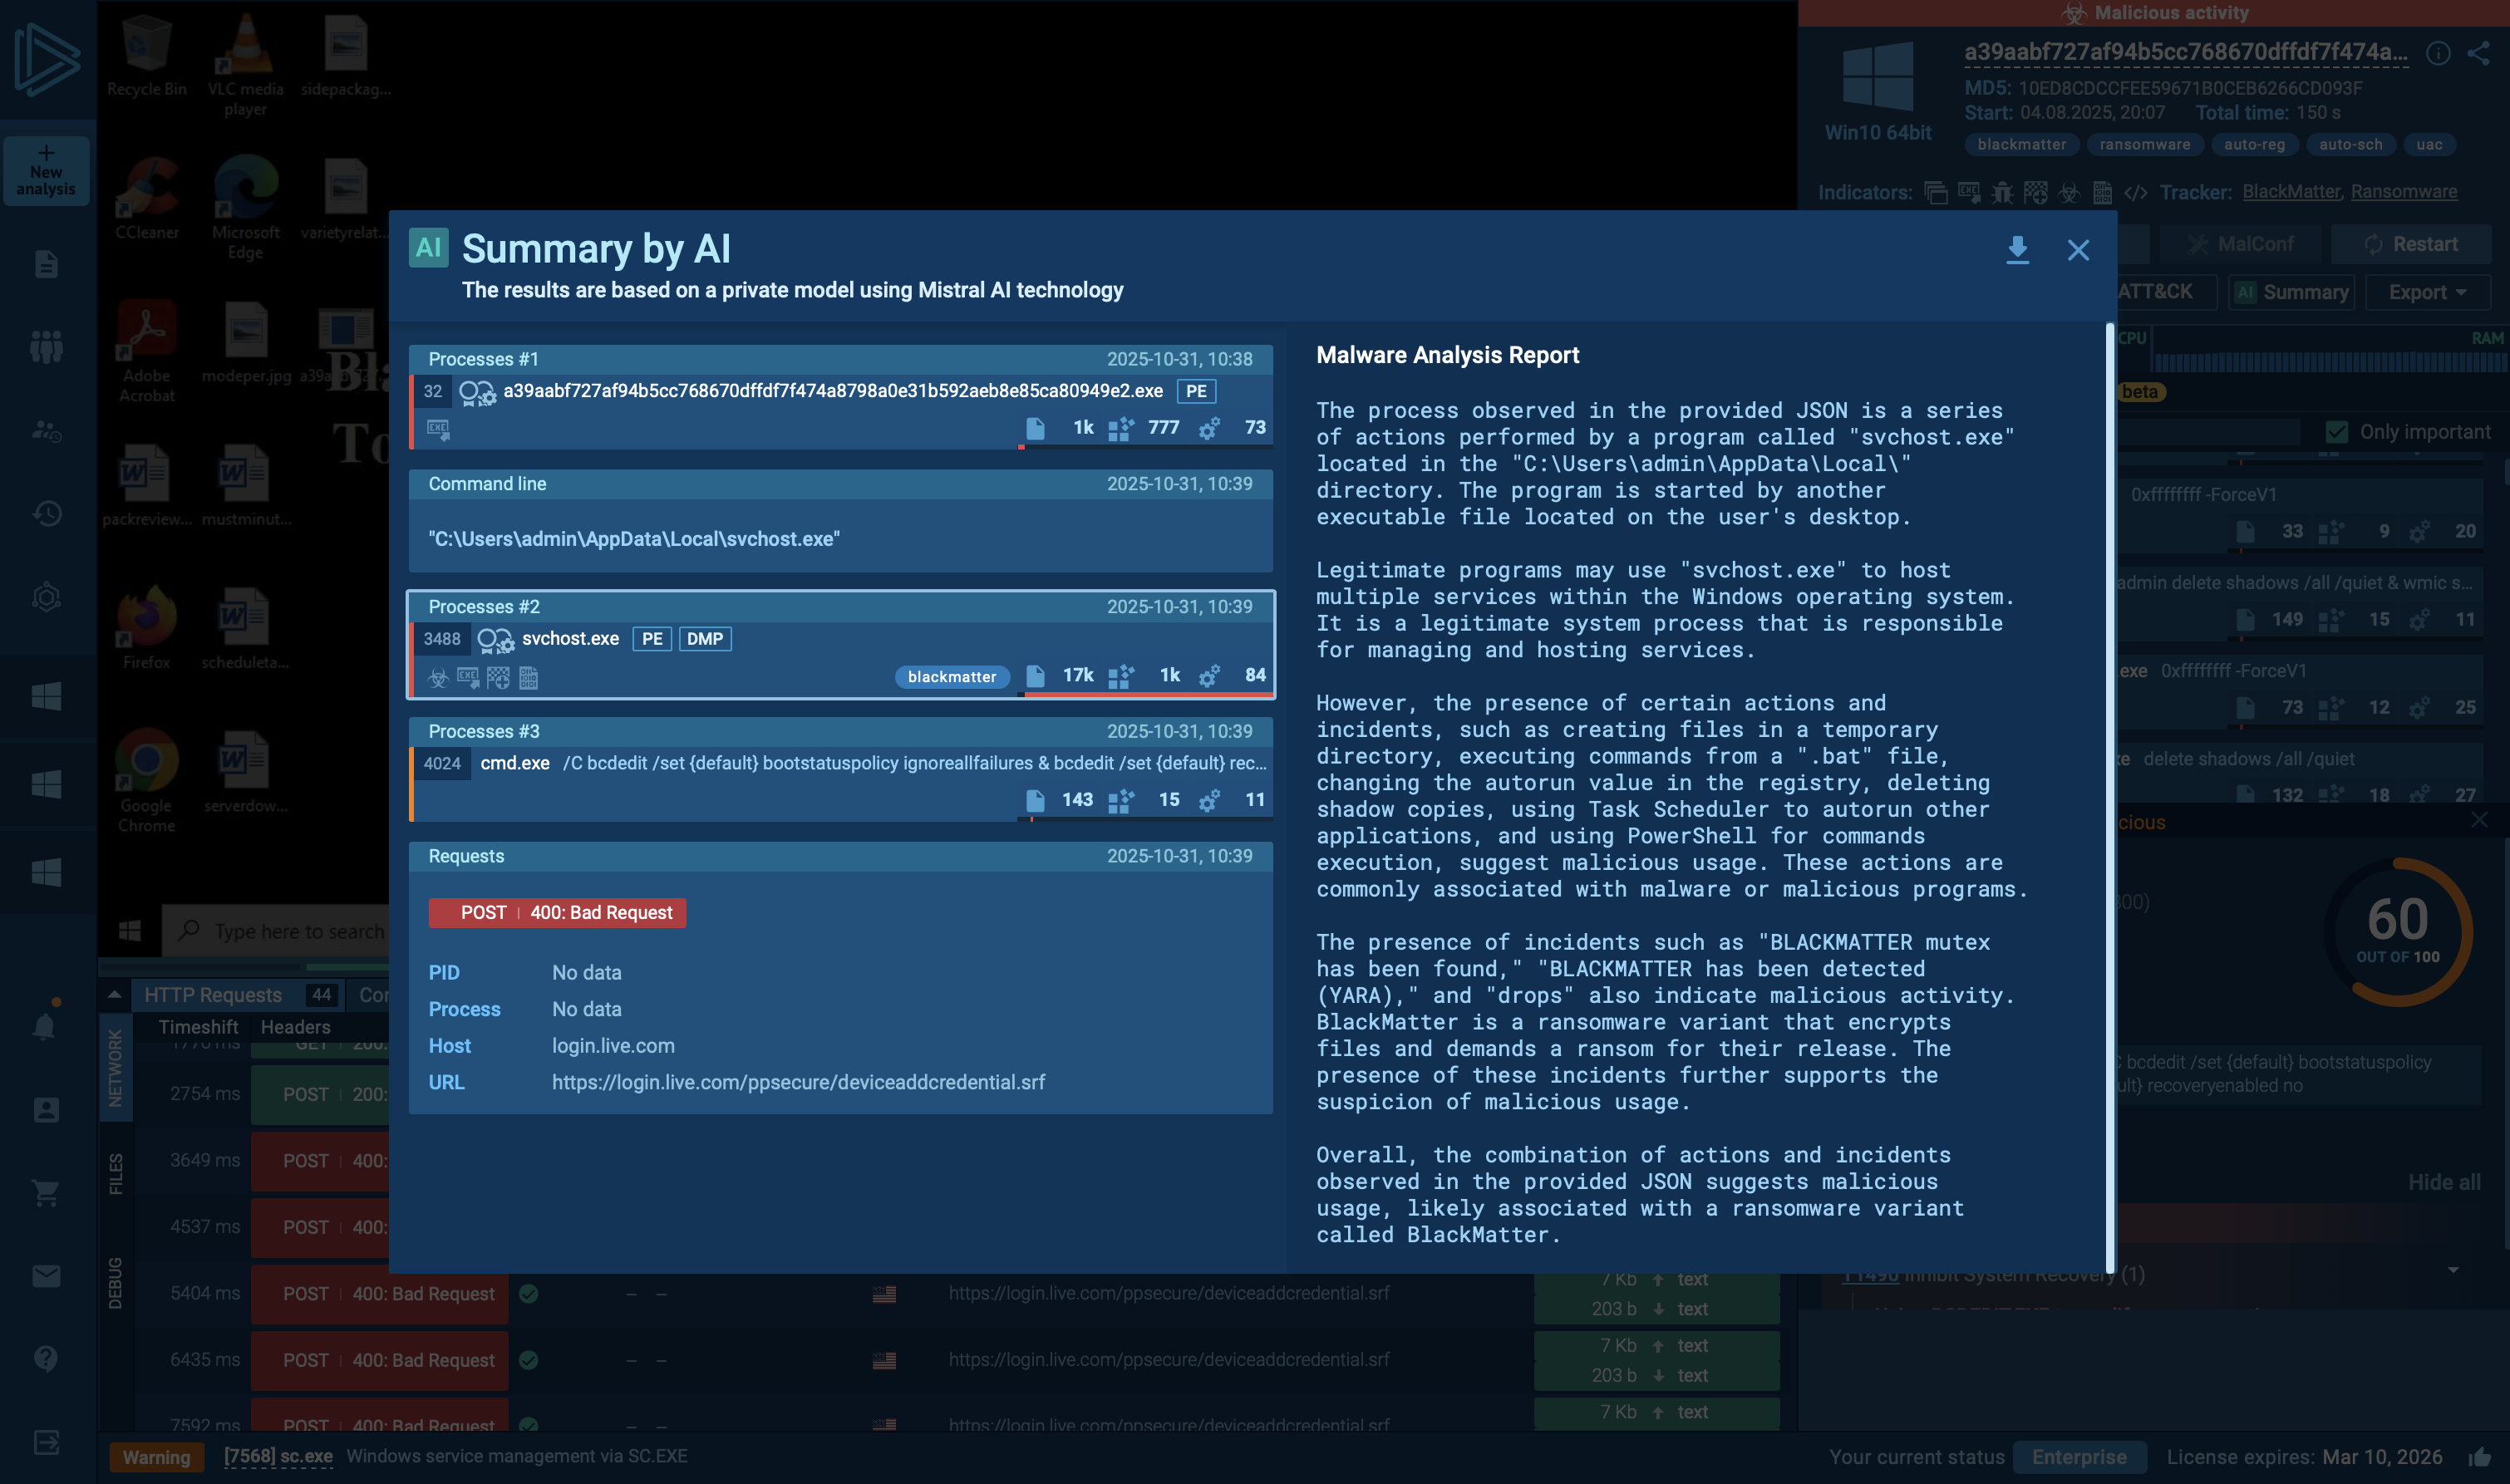Screen dimensions: 2510x1484
Task: Expand the Export dropdown
Action: point(2427,292)
